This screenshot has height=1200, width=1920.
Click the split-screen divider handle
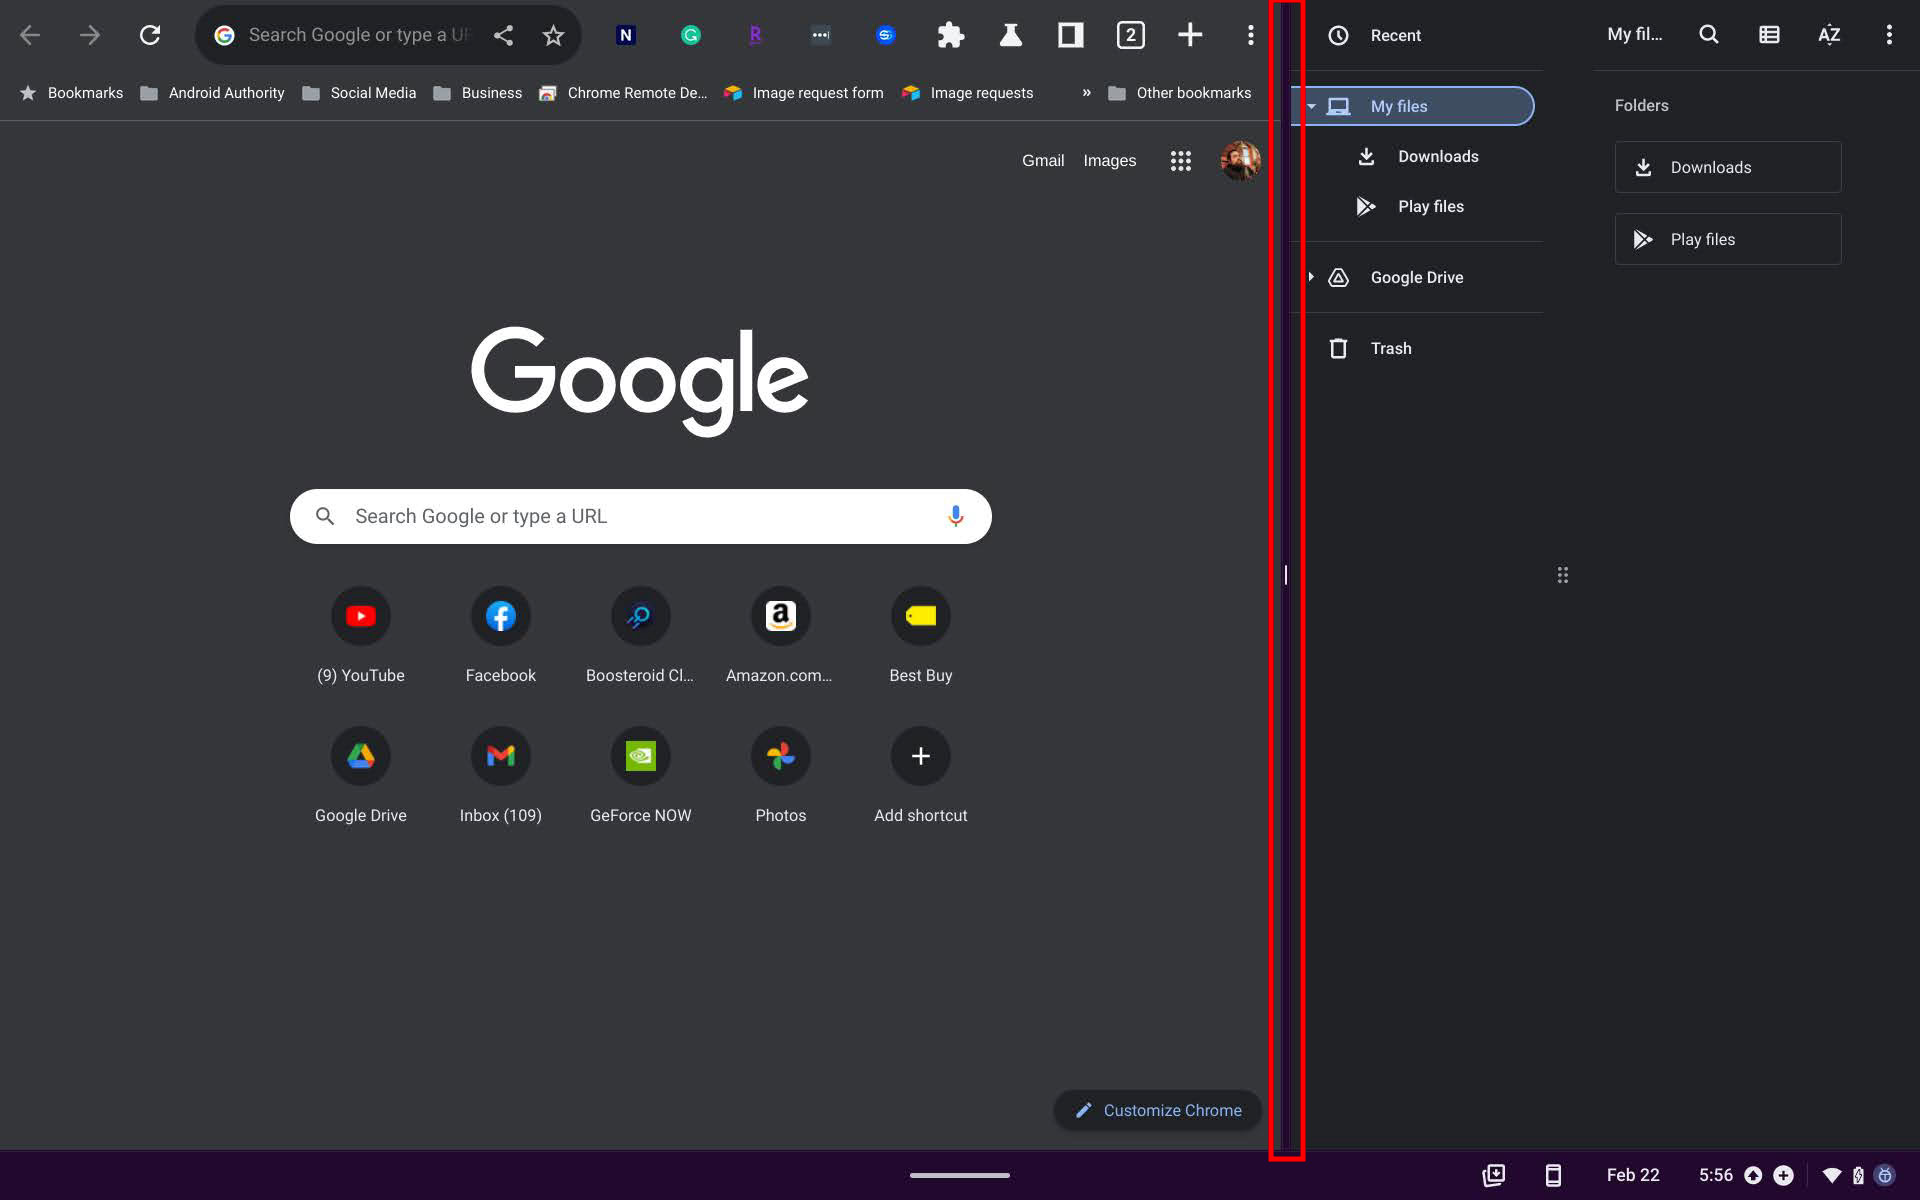1286,575
